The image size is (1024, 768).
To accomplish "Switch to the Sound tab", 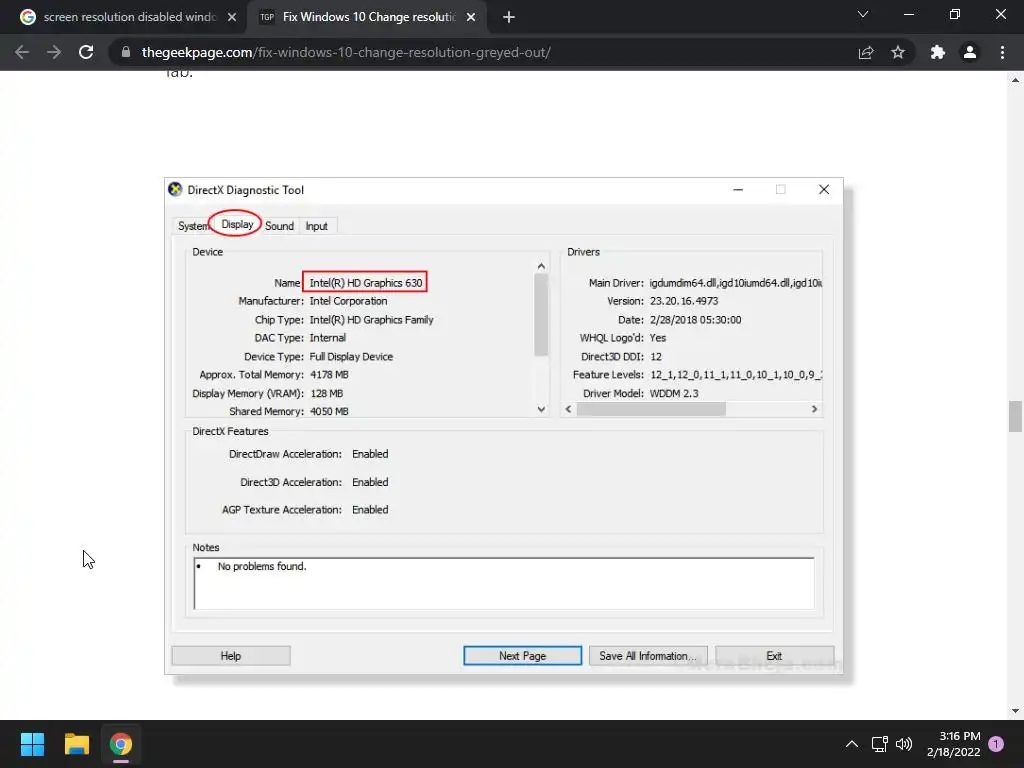I will pos(280,226).
